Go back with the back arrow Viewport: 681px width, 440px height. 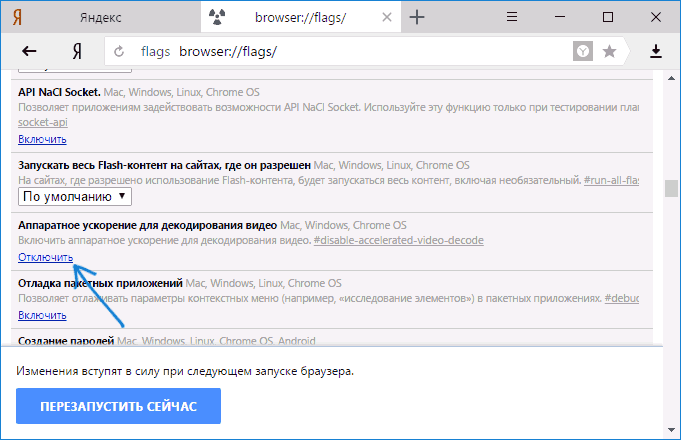click(29, 52)
